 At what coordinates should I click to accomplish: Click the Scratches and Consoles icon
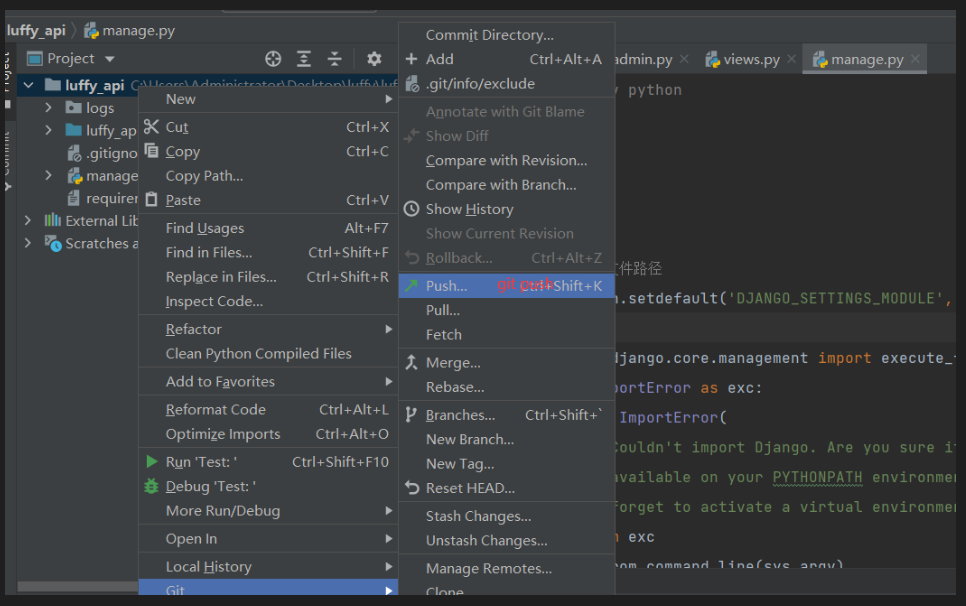(x=53, y=243)
